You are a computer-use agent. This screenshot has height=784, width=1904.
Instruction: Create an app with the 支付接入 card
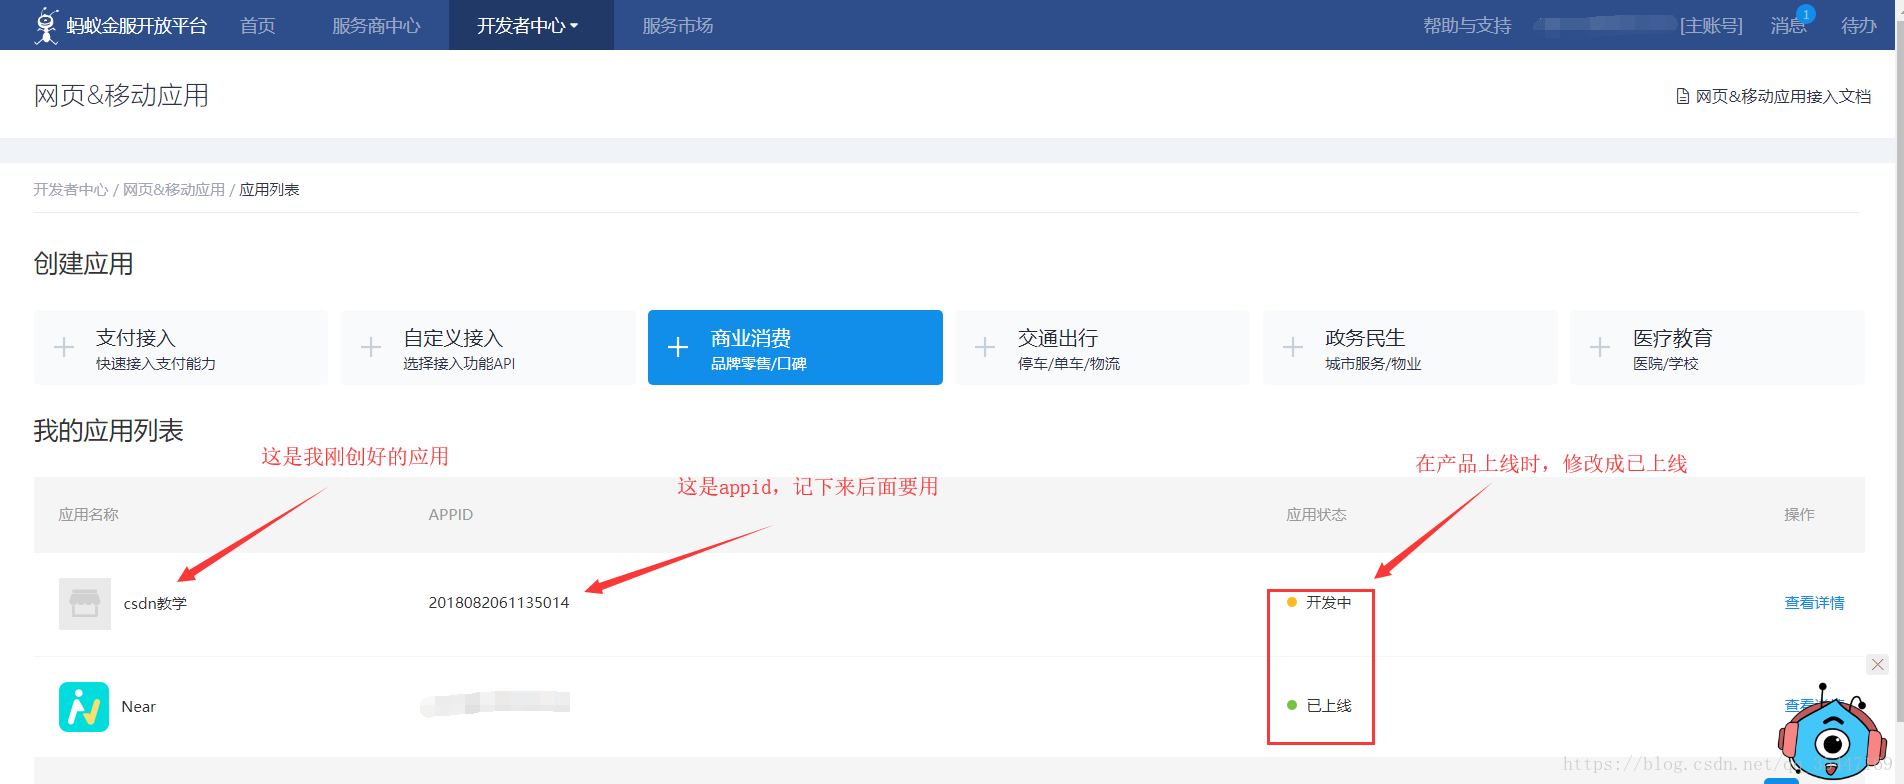click(x=181, y=347)
